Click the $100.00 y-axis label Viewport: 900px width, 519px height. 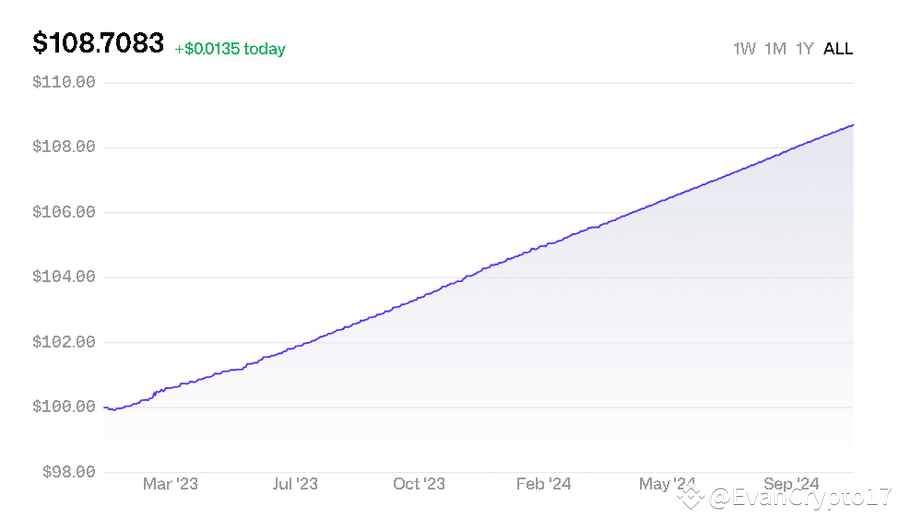pyautogui.click(x=64, y=407)
